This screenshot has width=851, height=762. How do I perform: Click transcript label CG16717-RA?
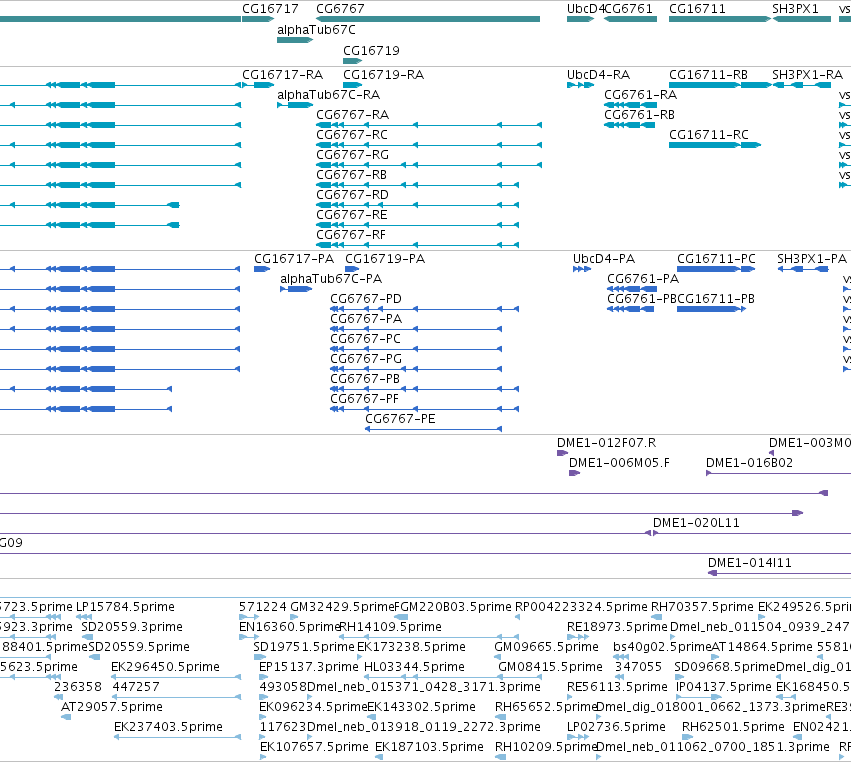pos(283,74)
